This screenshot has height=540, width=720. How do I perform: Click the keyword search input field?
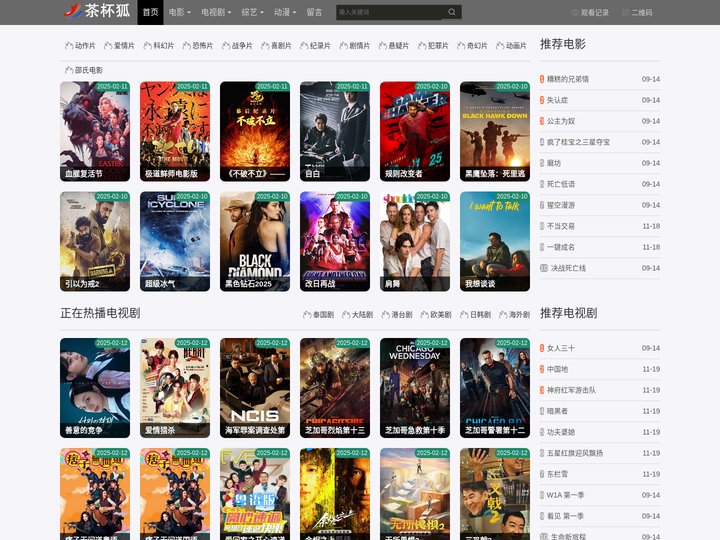[x=389, y=12]
